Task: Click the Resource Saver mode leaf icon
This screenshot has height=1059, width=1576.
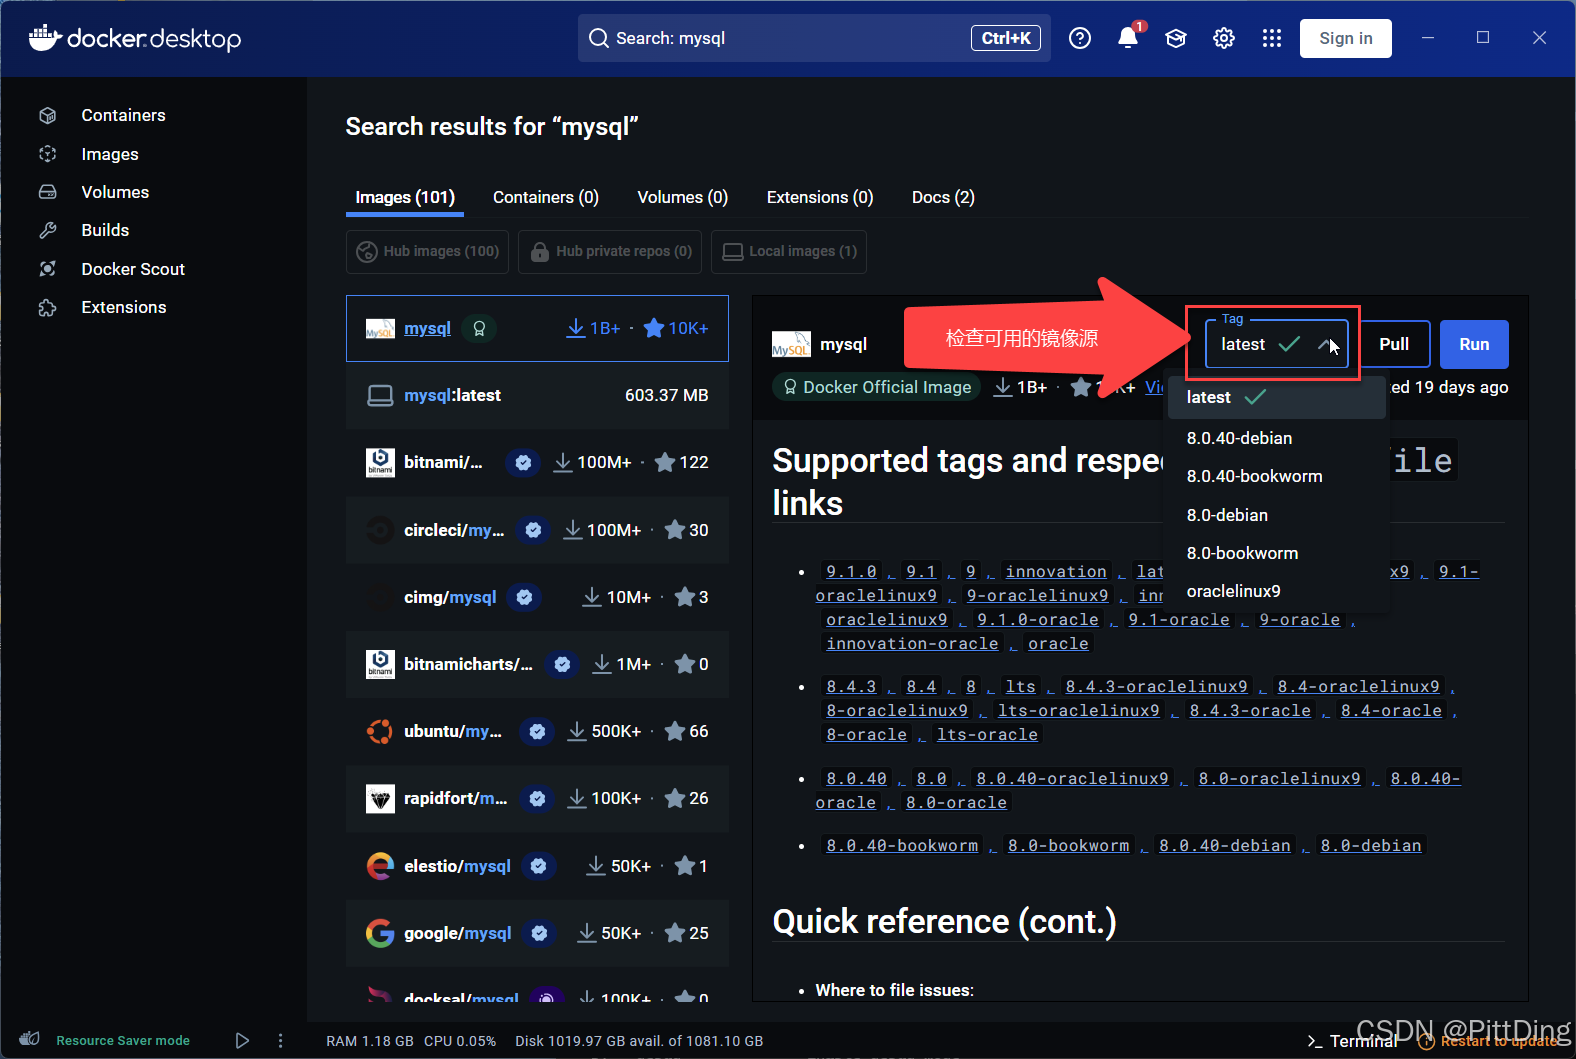Action: (x=30, y=1039)
